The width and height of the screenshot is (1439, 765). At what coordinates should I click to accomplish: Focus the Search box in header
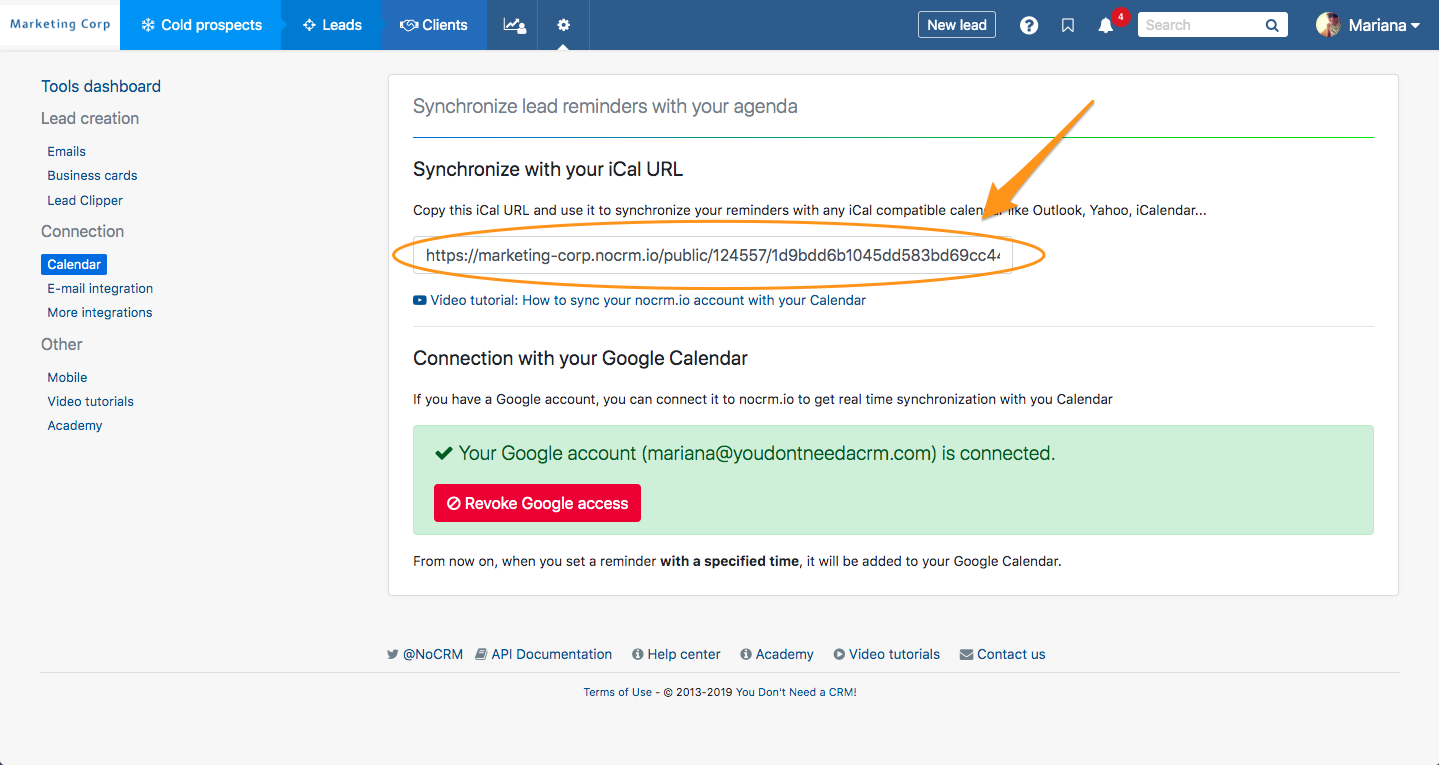(x=1200, y=26)
